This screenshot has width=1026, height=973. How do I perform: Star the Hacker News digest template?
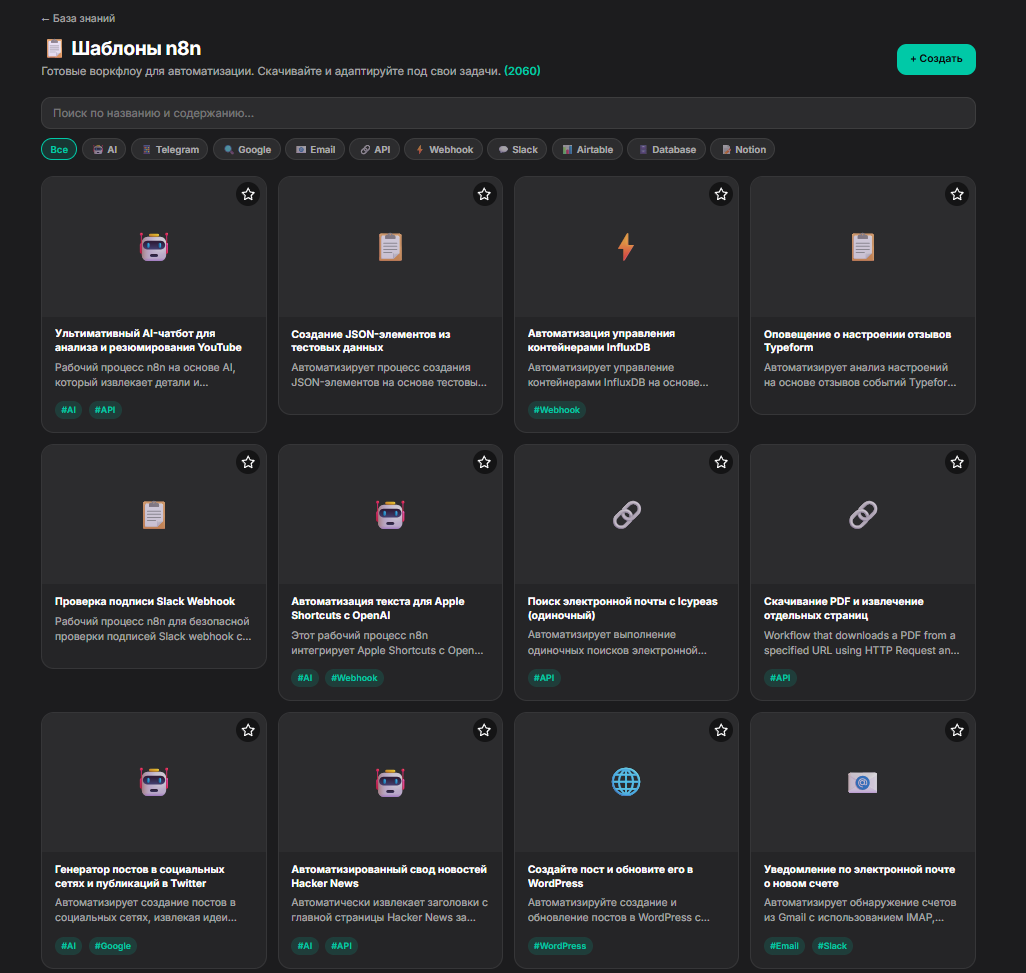coord(484,730)
